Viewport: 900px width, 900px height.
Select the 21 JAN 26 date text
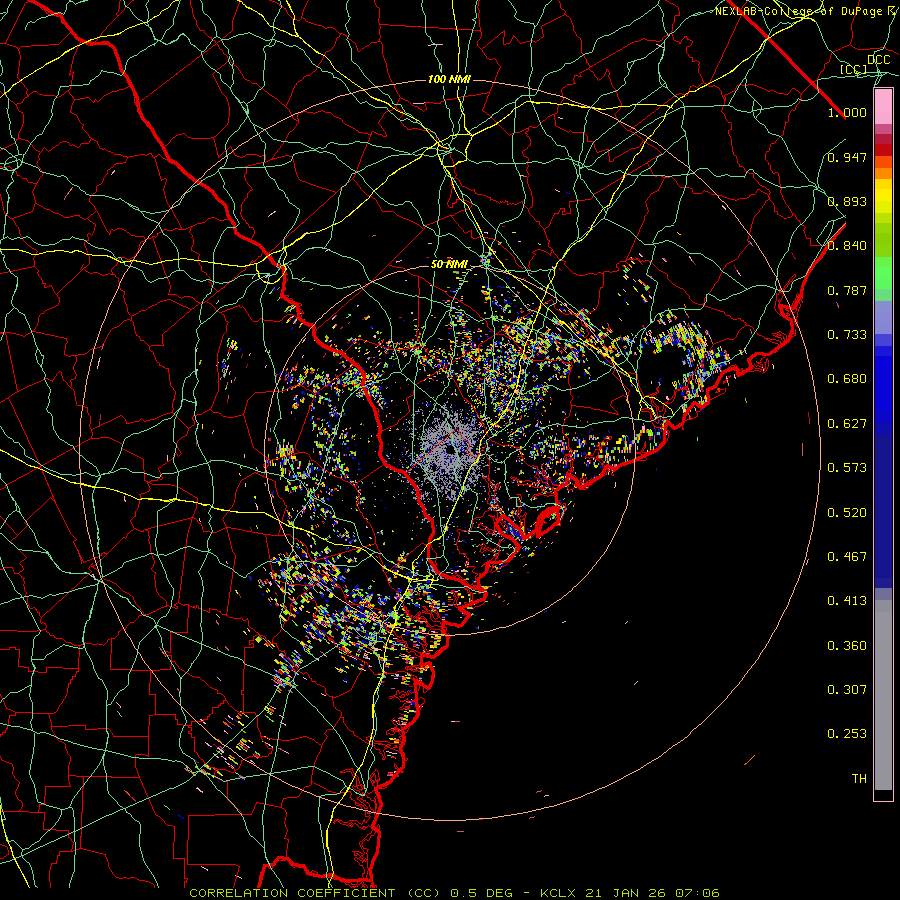627,893
